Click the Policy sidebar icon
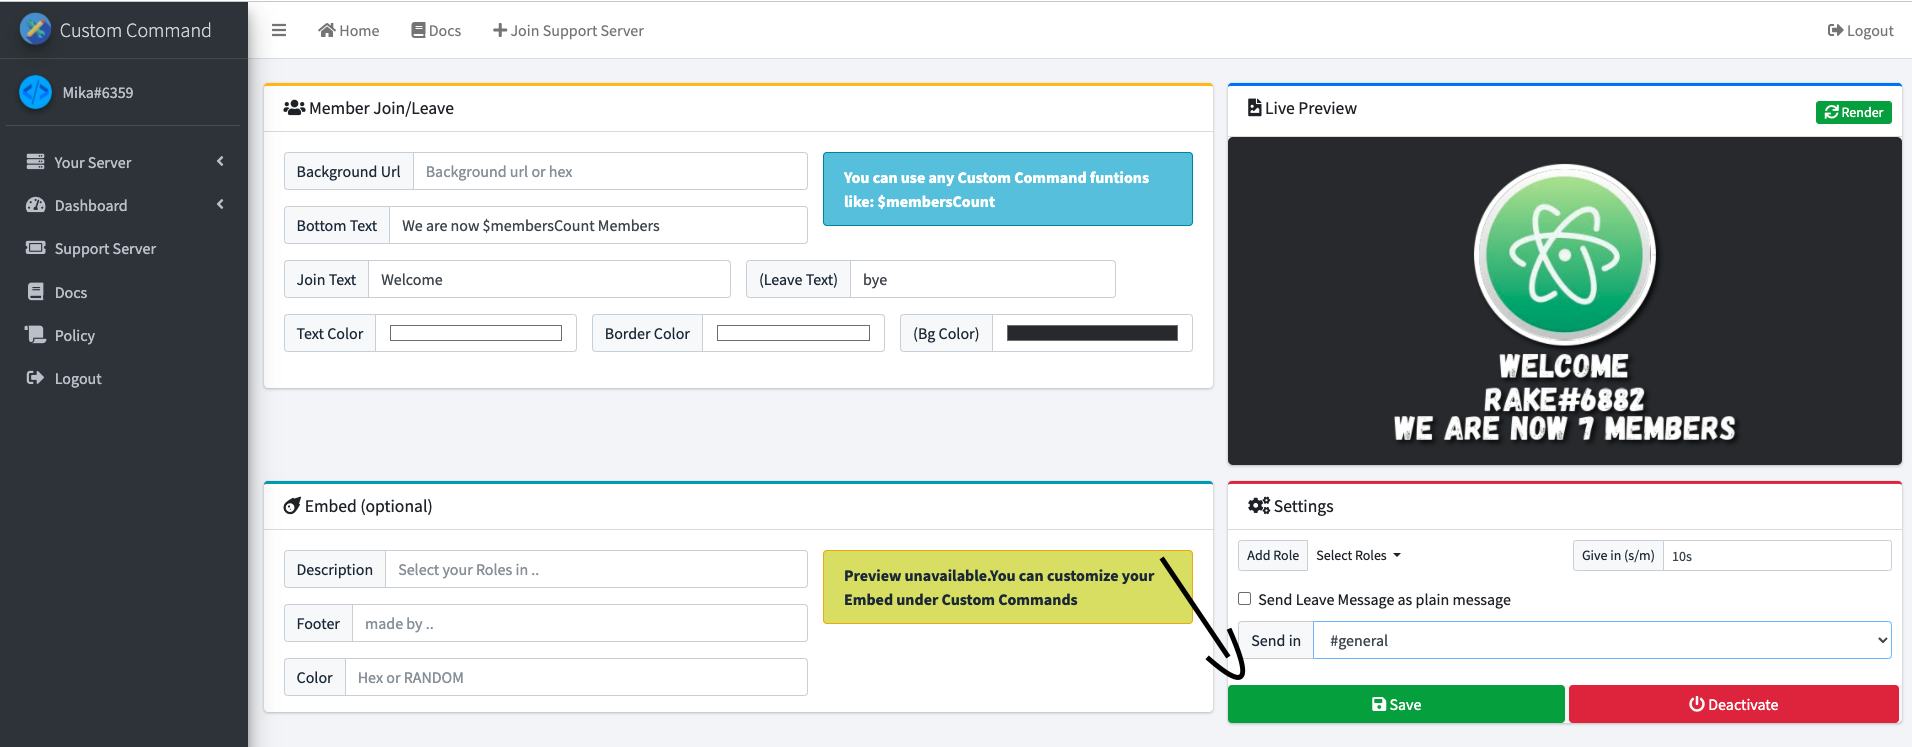Image resolution: width=1912 pixels, height=747 pixels. (36, 334)
